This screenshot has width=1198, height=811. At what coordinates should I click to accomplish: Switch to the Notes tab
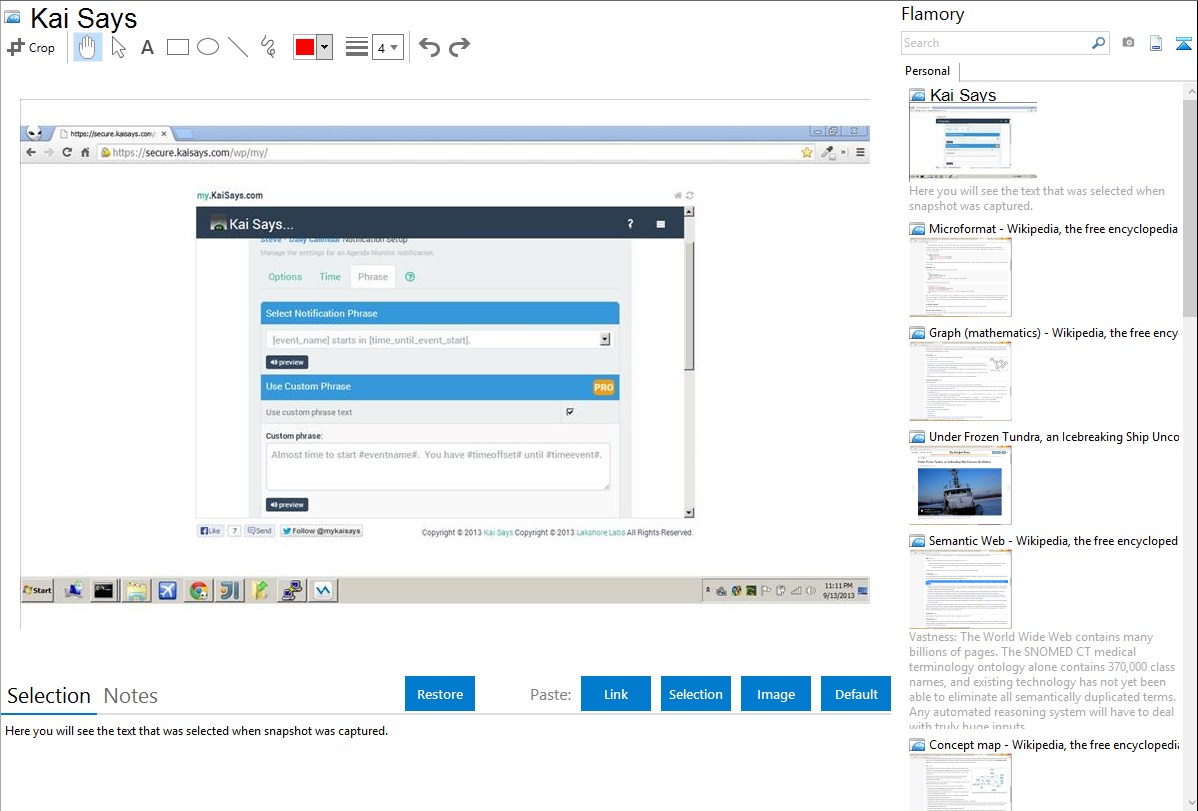[x=131, y=696]
